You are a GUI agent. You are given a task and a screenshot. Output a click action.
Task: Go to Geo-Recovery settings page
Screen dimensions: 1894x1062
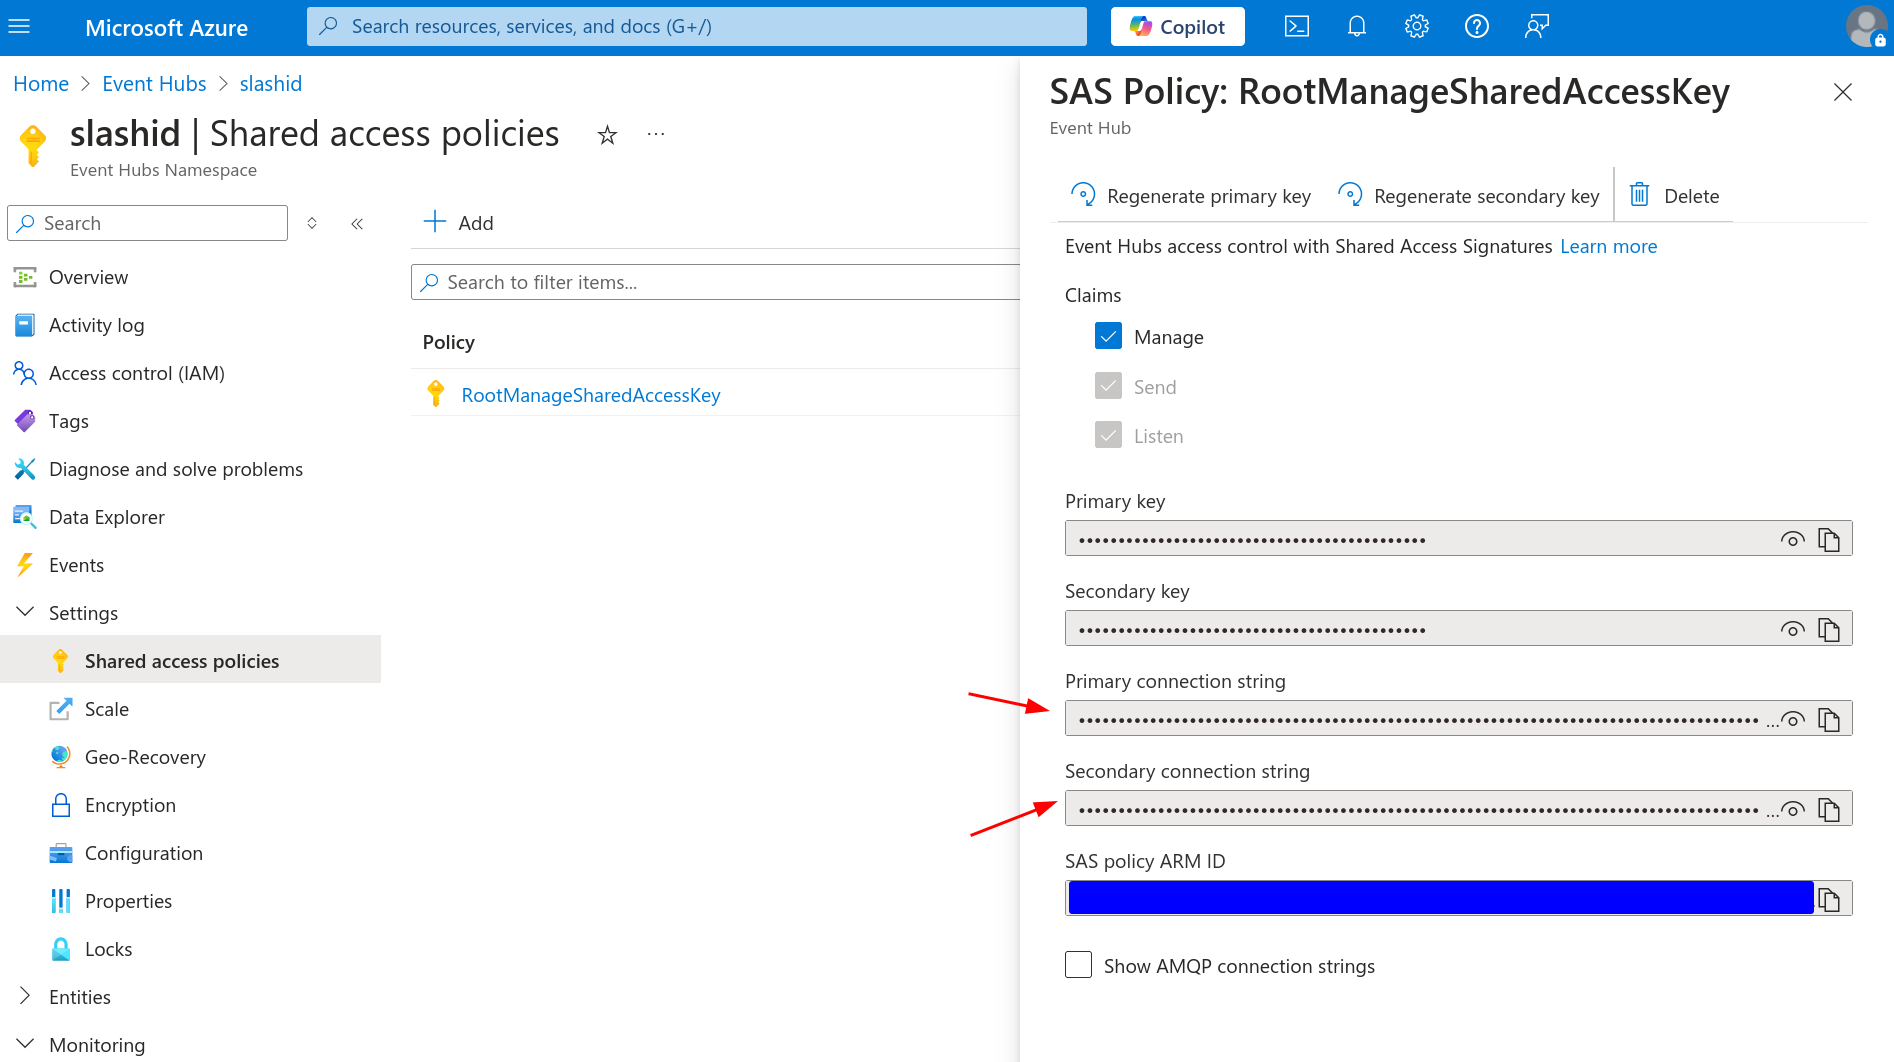[145, 757]
